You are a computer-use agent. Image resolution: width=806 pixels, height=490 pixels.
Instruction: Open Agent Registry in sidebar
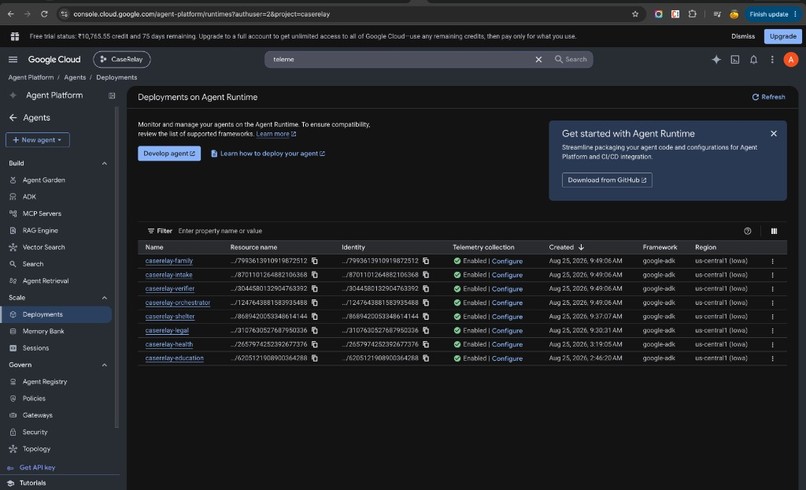pyautogui.click(x=45, y=382)
